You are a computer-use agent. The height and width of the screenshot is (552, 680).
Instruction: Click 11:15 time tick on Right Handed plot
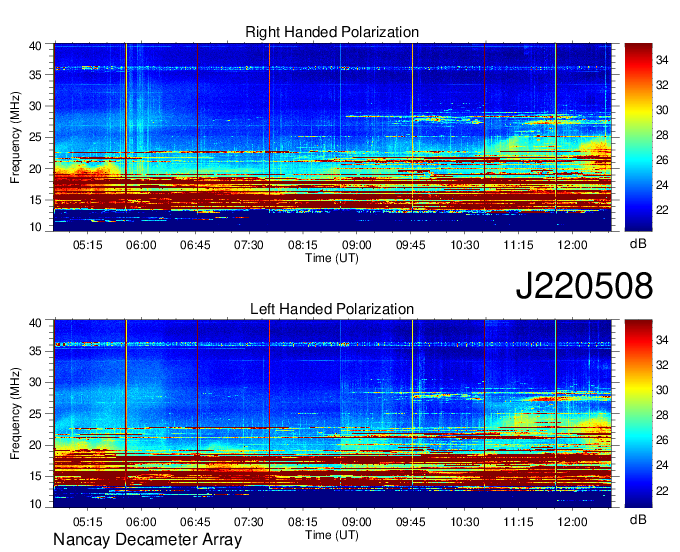518,245
